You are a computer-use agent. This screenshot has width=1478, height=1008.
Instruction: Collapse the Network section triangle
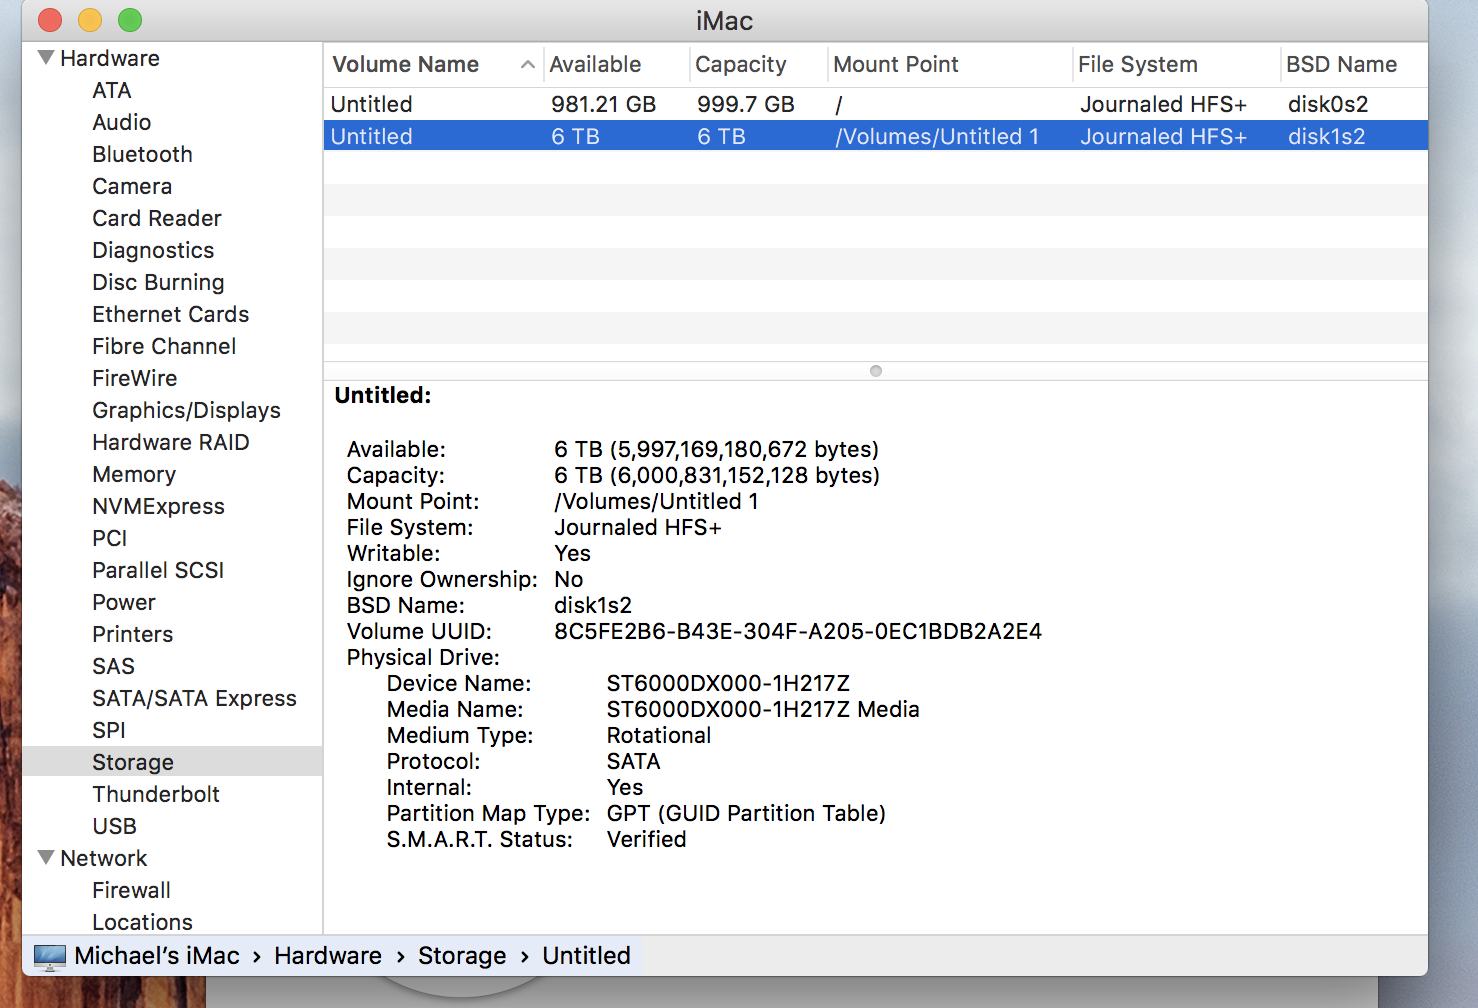tap(46, 858)
